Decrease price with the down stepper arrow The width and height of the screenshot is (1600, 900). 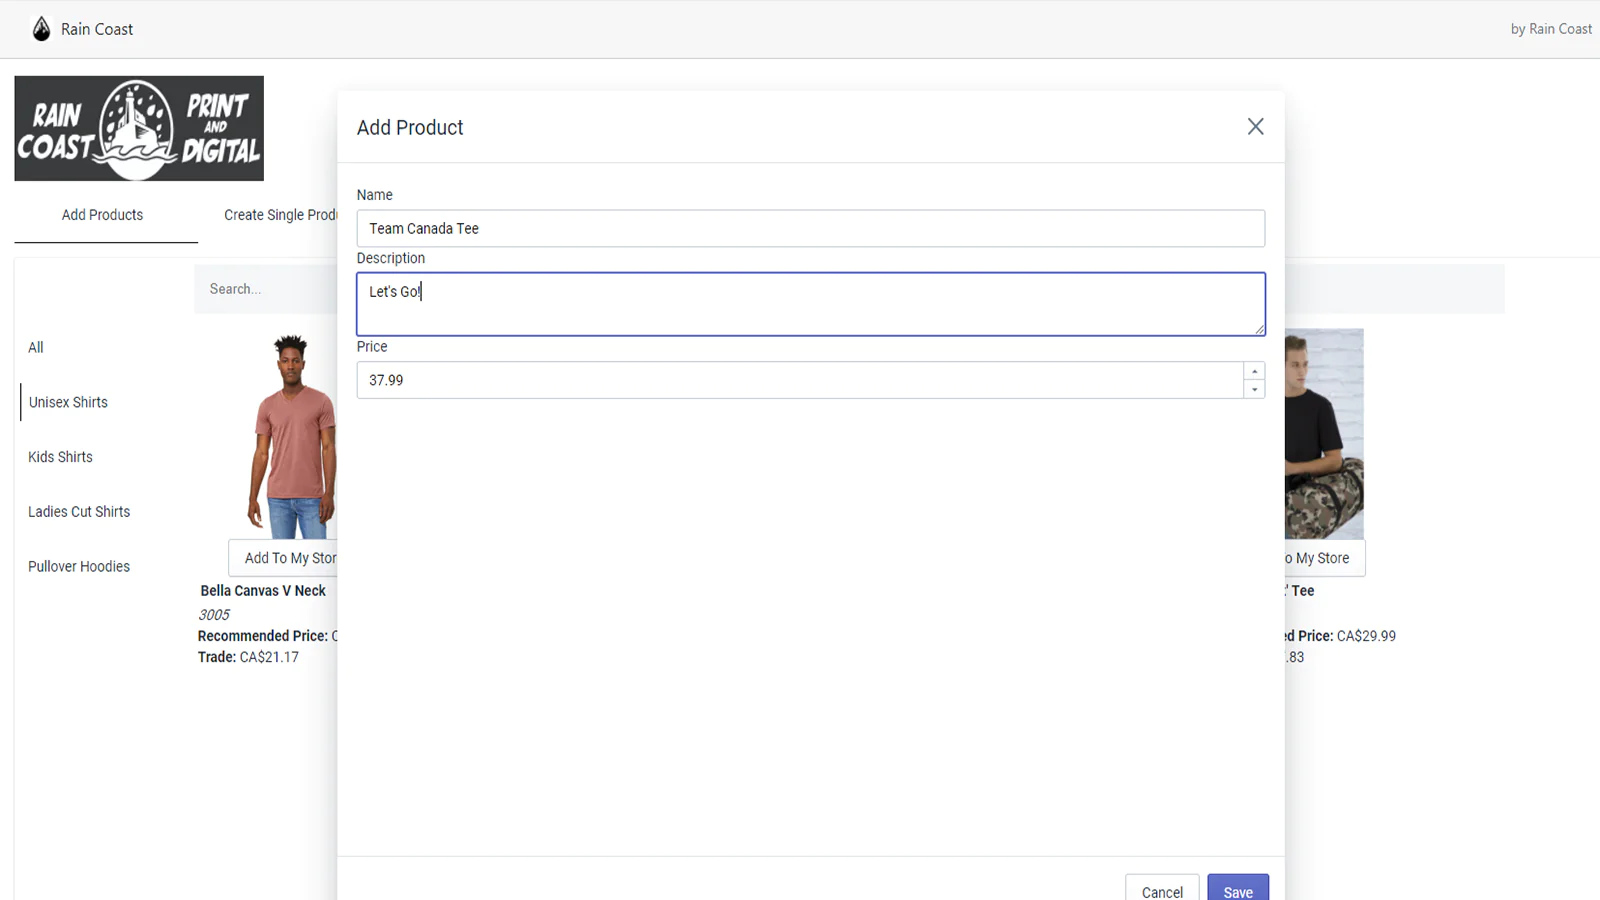point(1254,389)
